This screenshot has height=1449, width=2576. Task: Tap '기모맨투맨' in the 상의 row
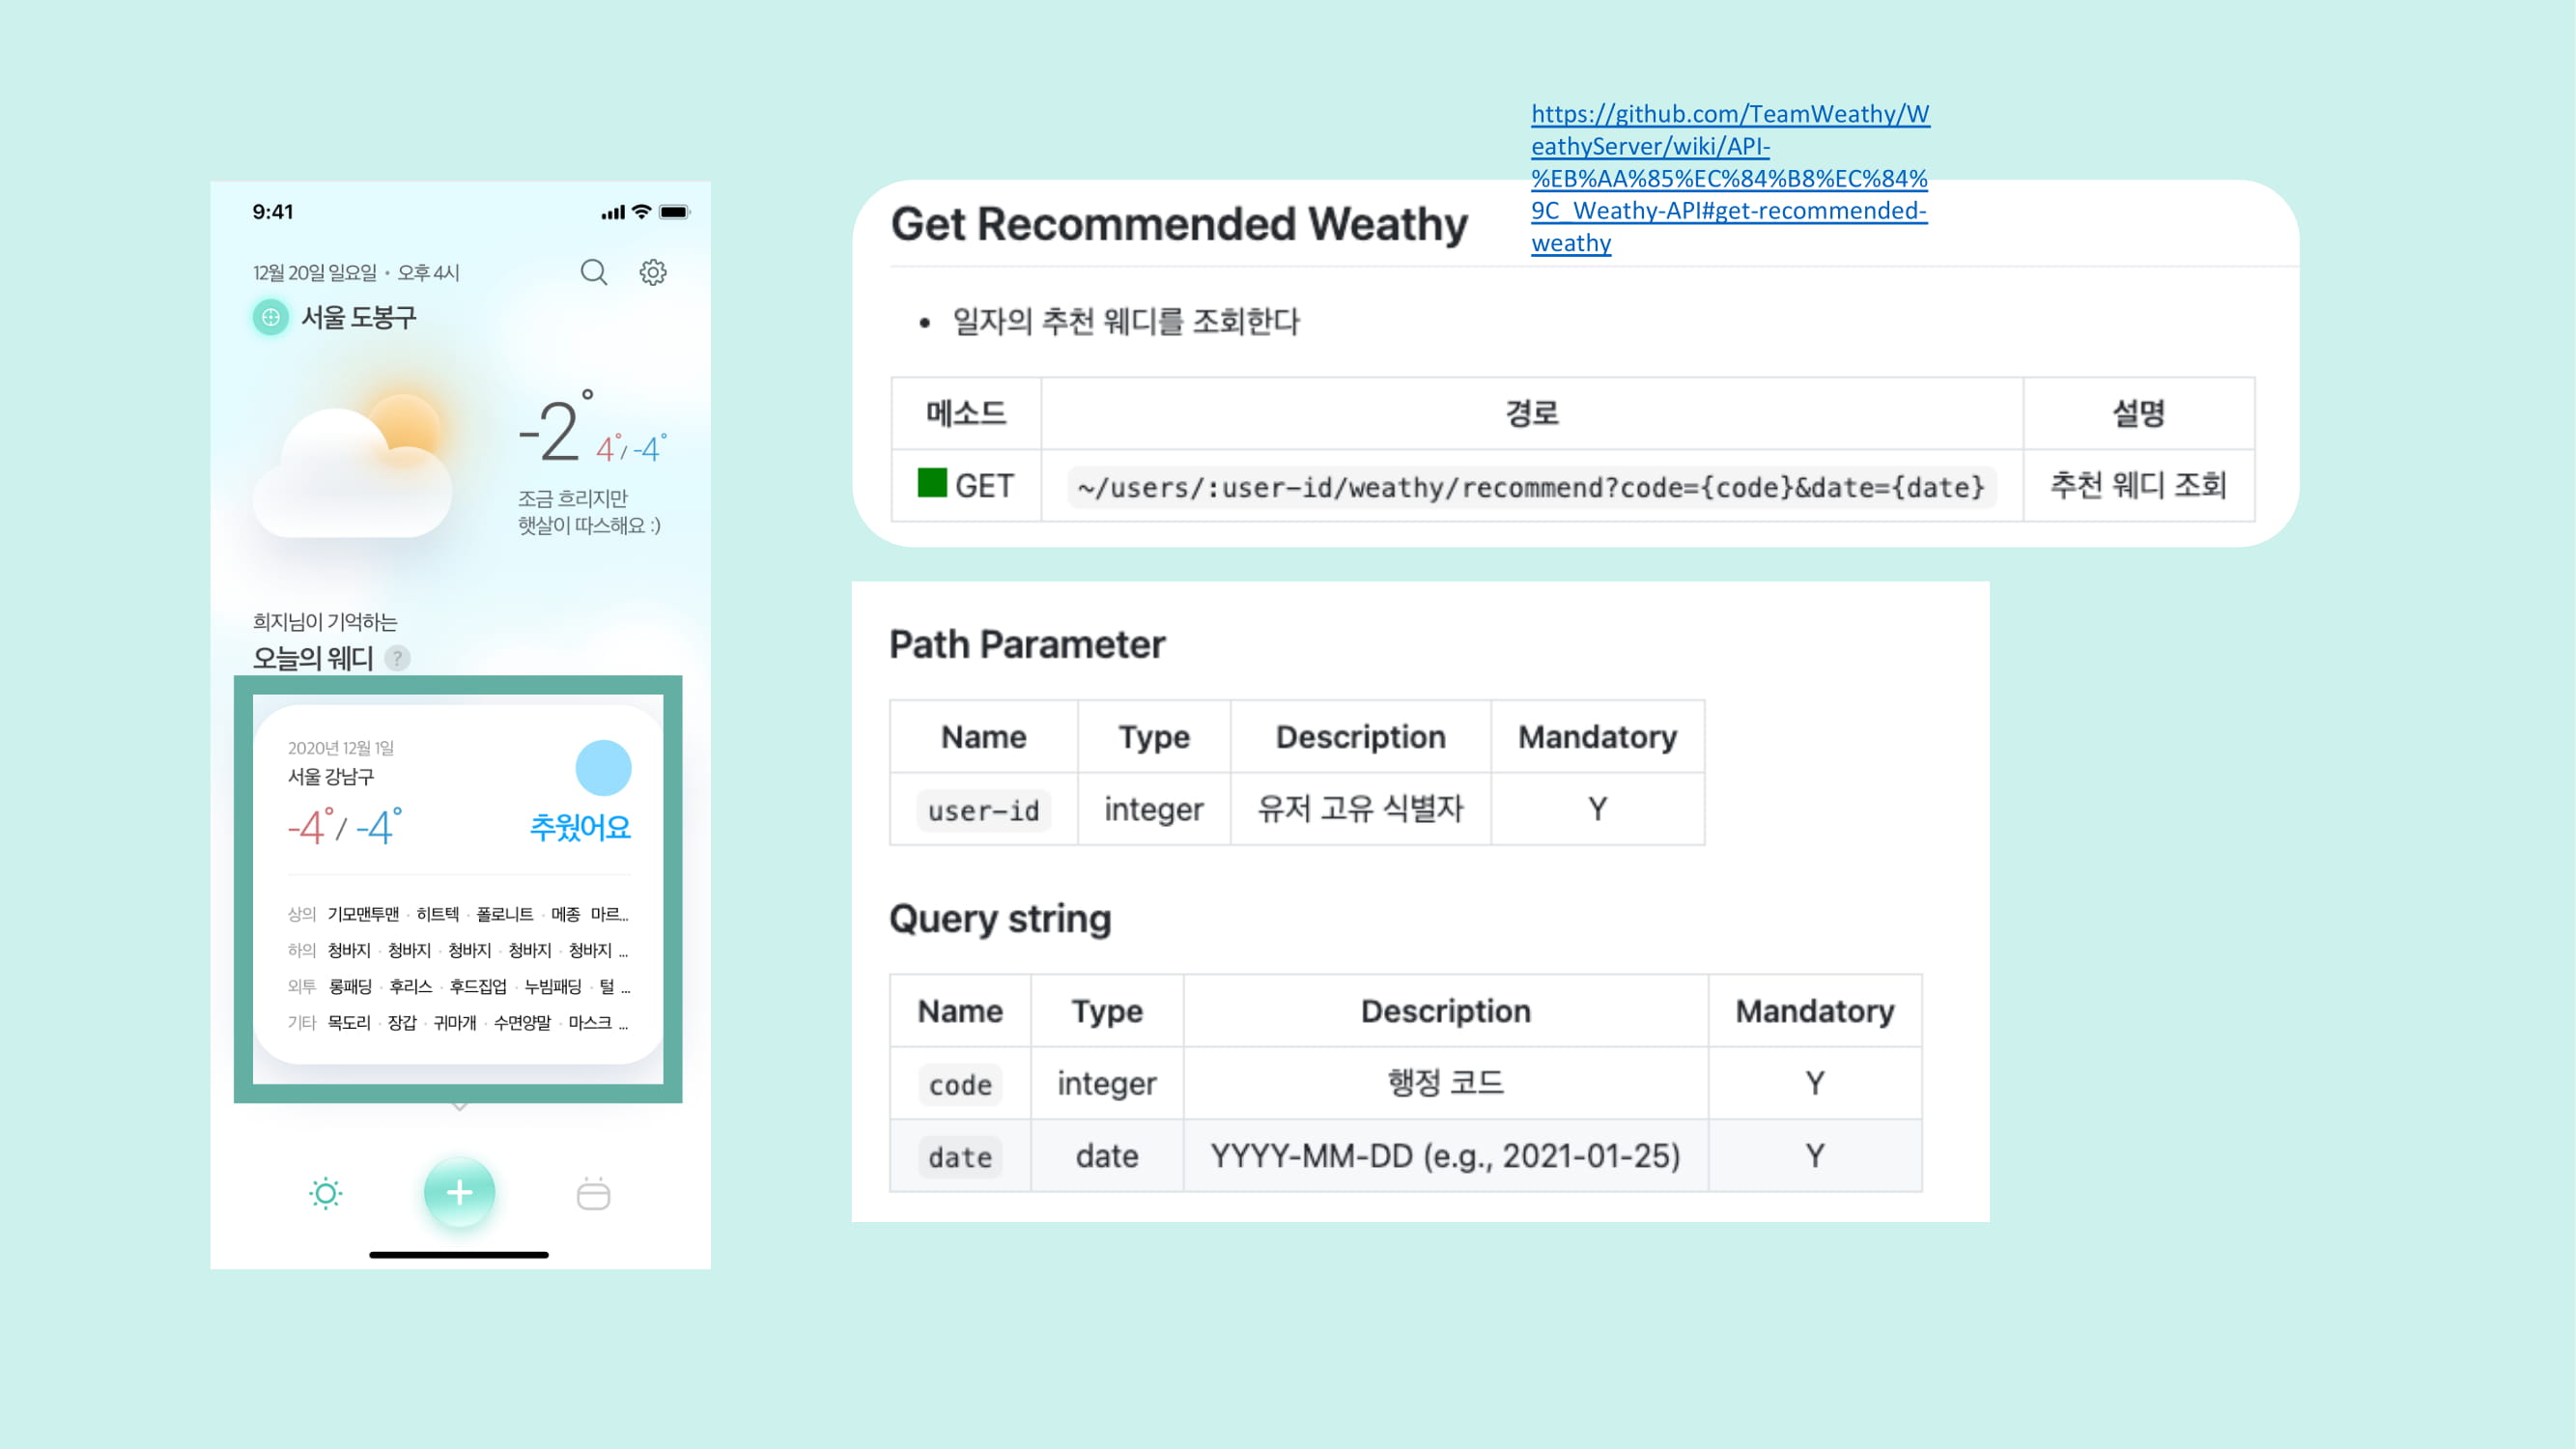click(x=363, y=914)
